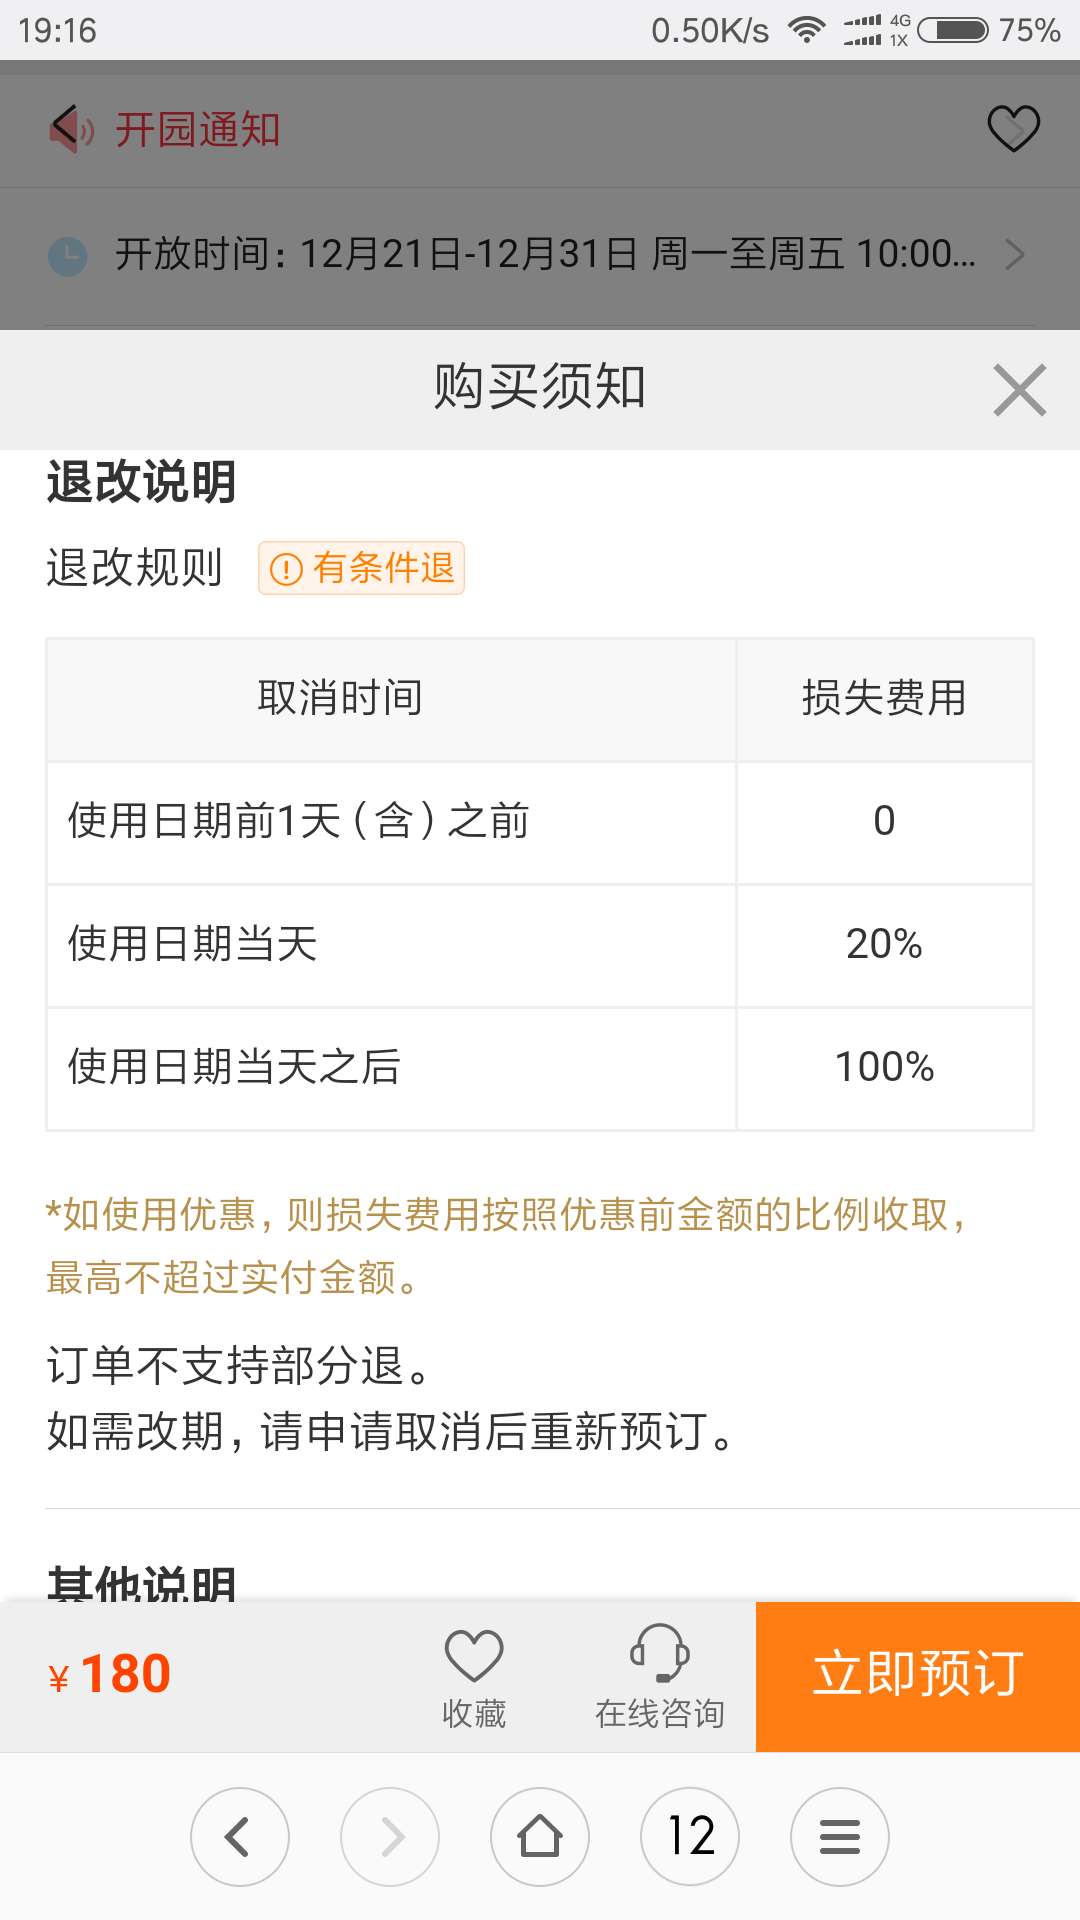Open the browser hamburger menu
1080x1920 pixels.
point(840,1837)
